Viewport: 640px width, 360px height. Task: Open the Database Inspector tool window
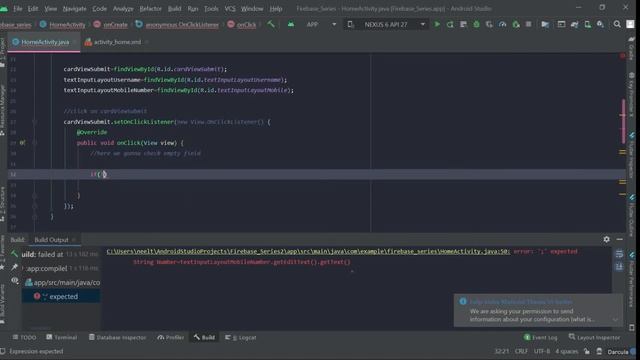[x=118, y=338]
